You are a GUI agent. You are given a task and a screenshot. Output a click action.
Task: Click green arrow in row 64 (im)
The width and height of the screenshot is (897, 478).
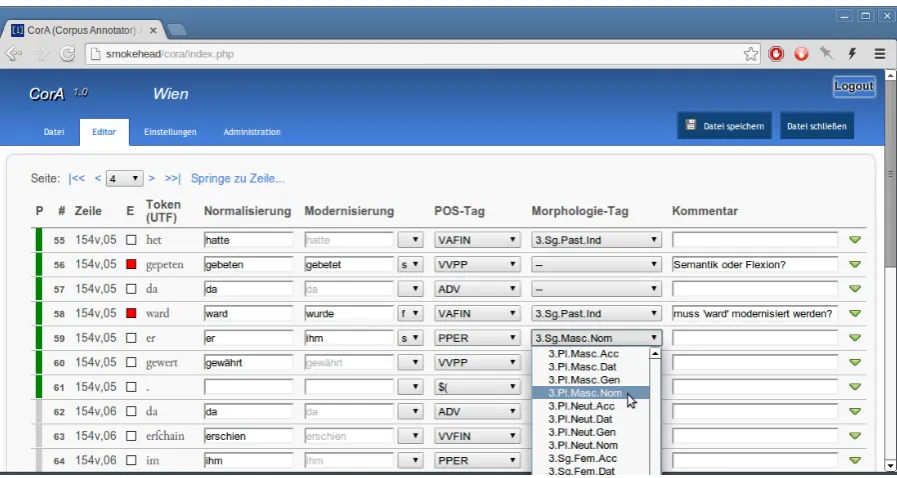coord(855,460)
